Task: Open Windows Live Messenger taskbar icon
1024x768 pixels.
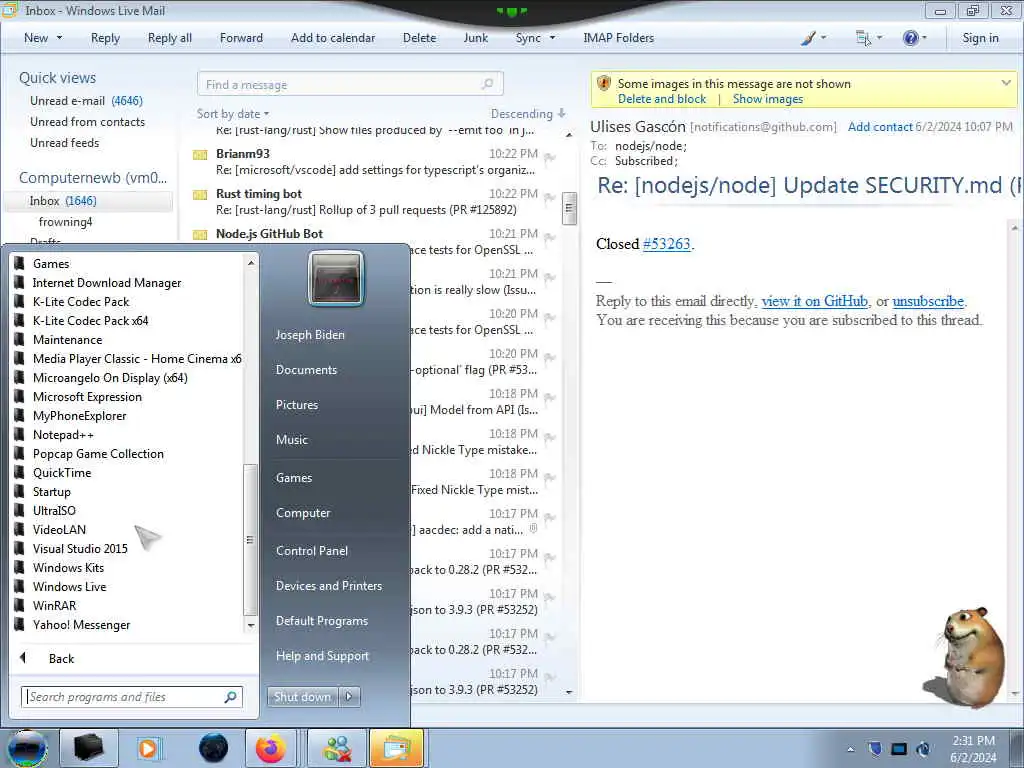Action: 337,748
